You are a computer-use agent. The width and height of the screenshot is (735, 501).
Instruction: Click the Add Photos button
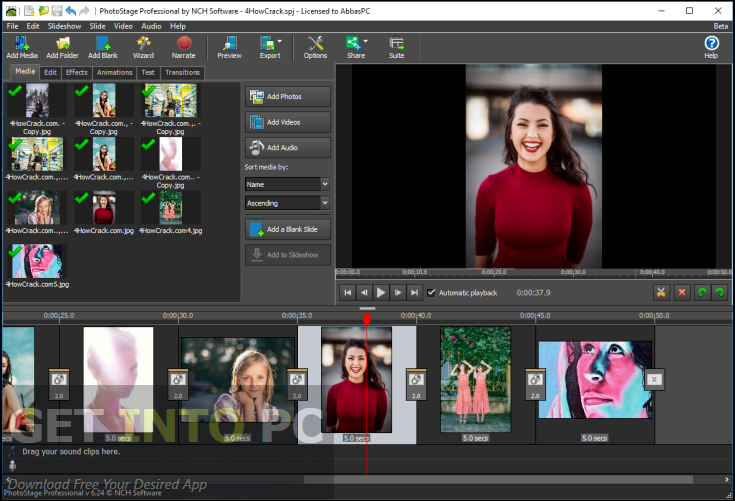[x=287, y=97]
